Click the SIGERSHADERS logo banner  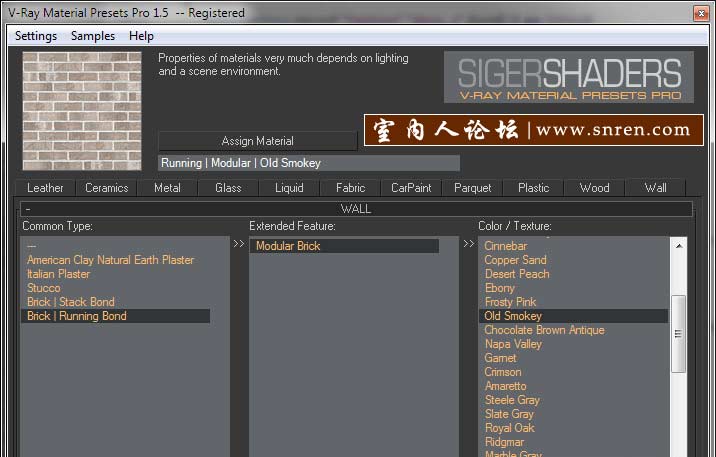click(569, 77)
